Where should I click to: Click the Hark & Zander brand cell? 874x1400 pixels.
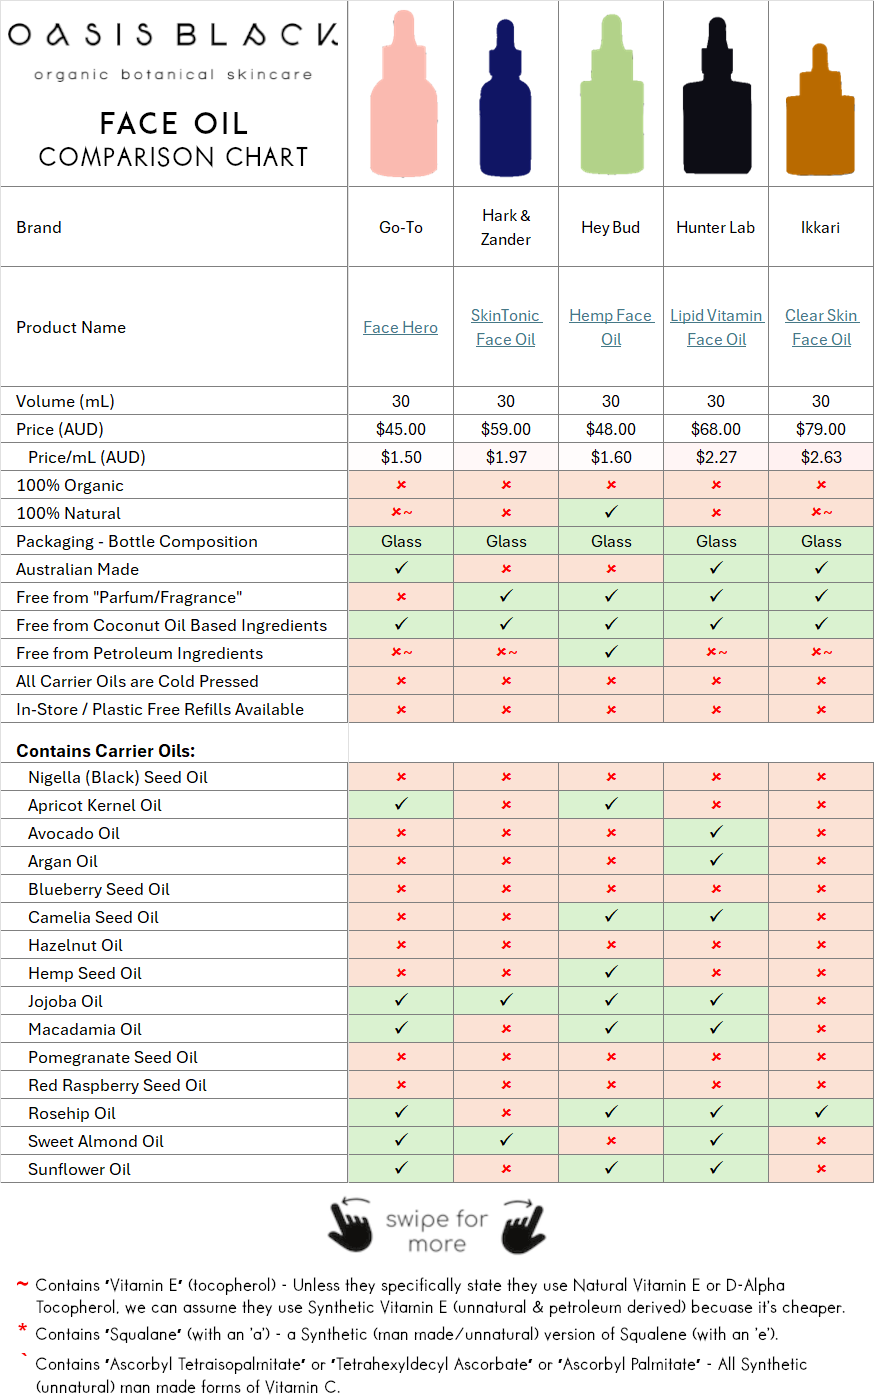pos(506,227)
